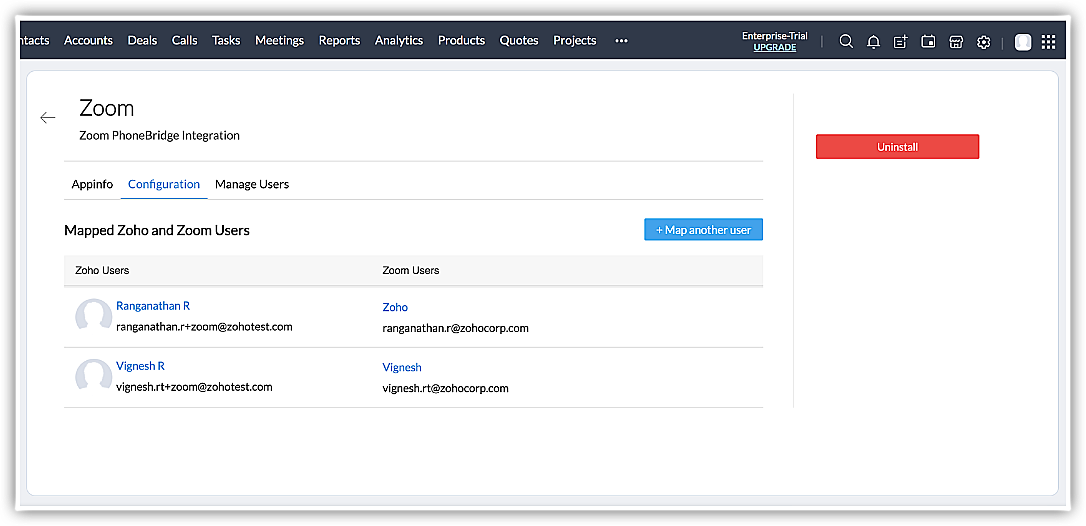Image resolution: width=1086 pixels, height=526 pixels.
Task: Open the Quotes module
Action: [519, 40]
